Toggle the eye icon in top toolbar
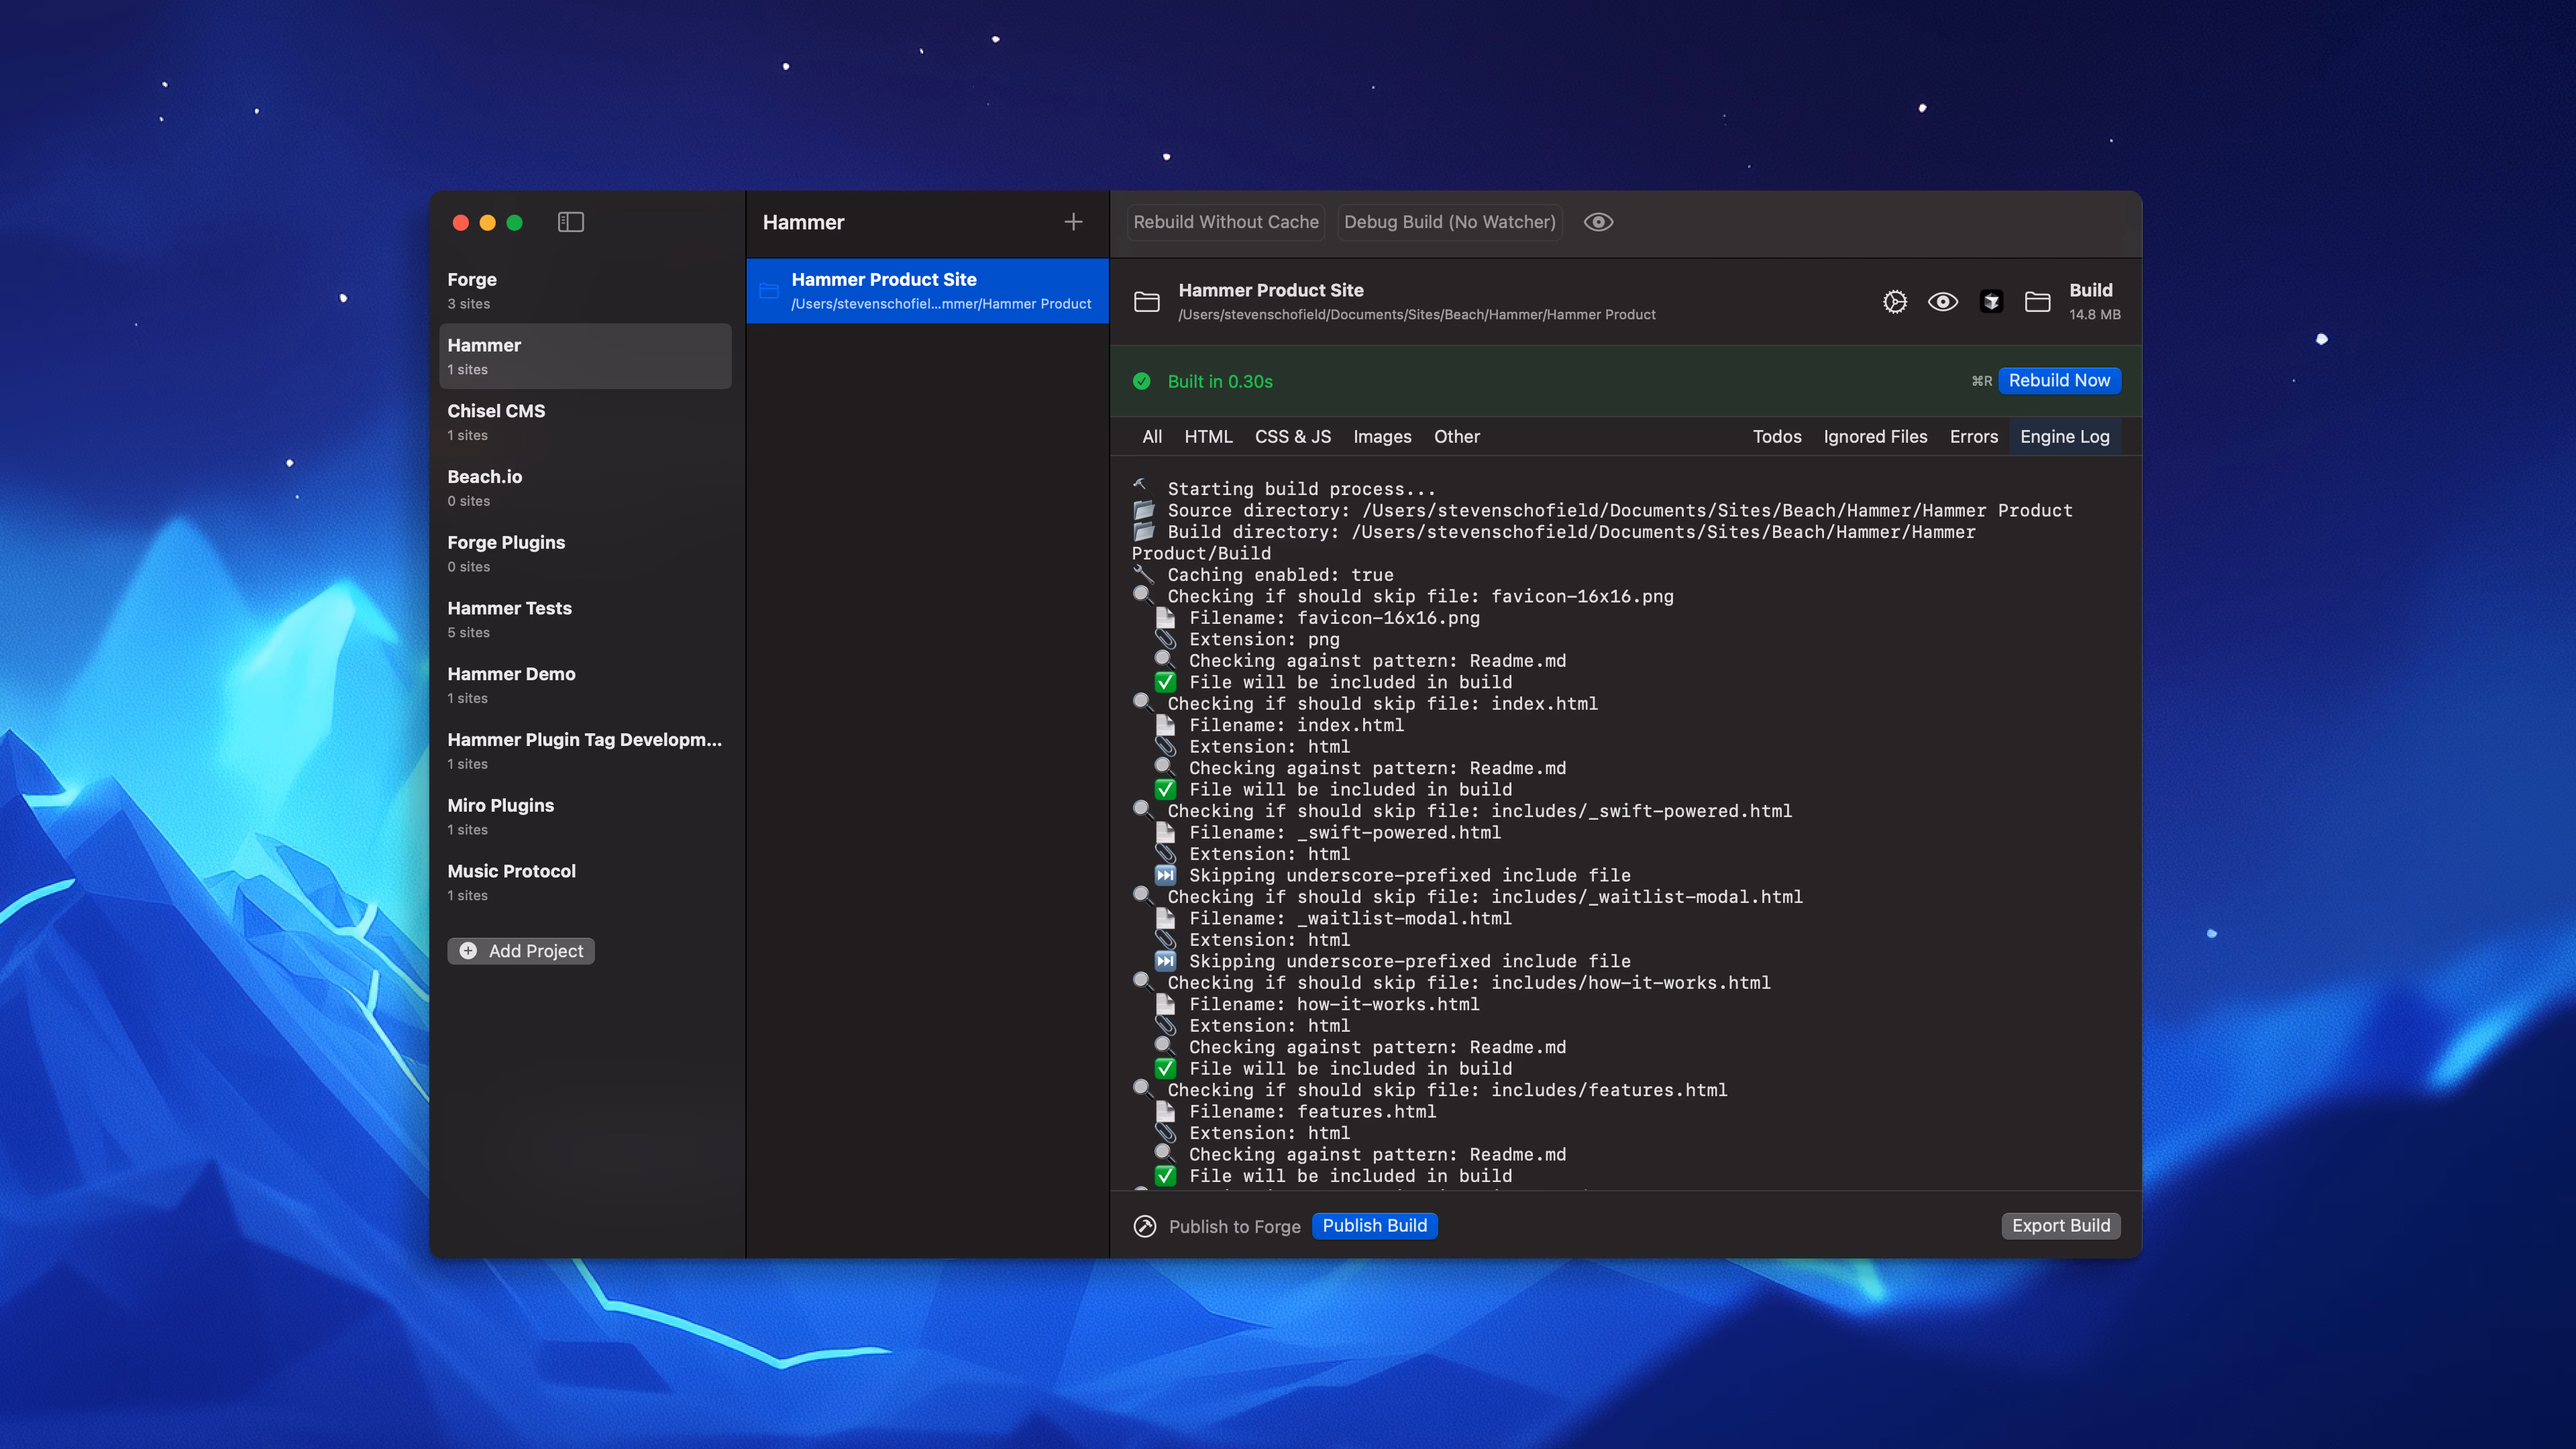Screen dimensions: 2576x1449 [x=1598, y=222]
